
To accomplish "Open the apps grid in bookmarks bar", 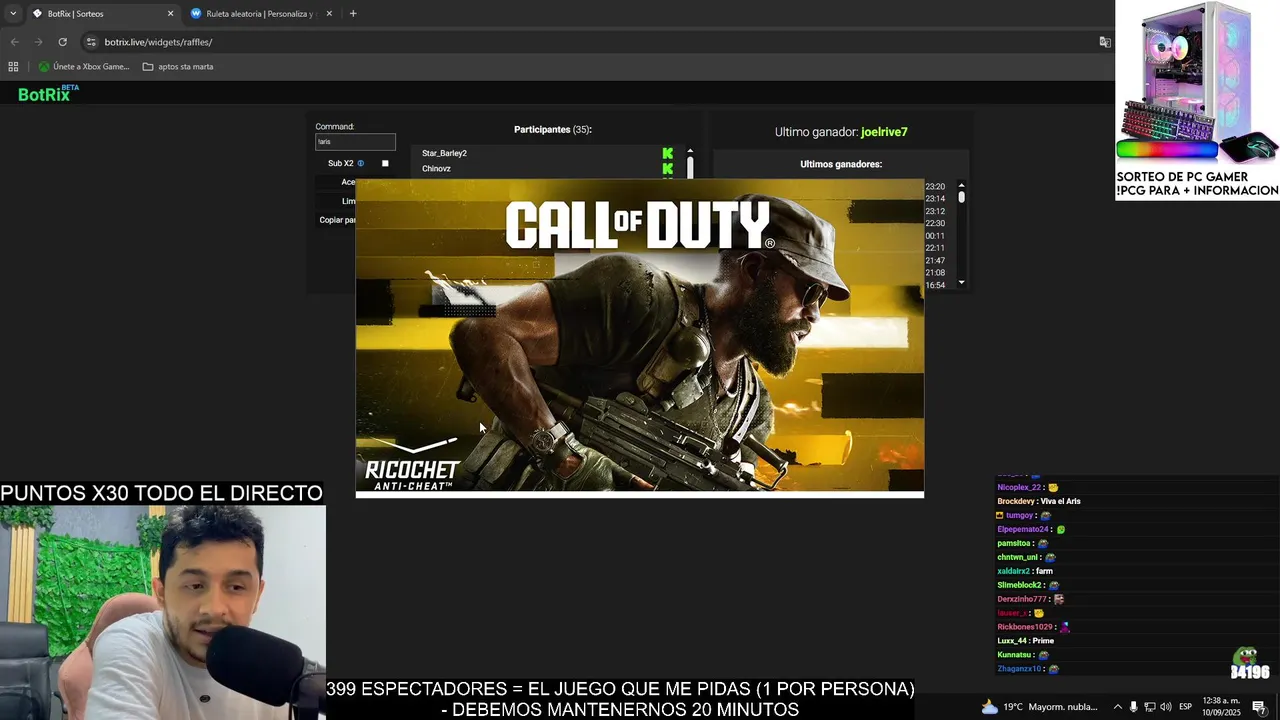I will click(x=13, y=67).
